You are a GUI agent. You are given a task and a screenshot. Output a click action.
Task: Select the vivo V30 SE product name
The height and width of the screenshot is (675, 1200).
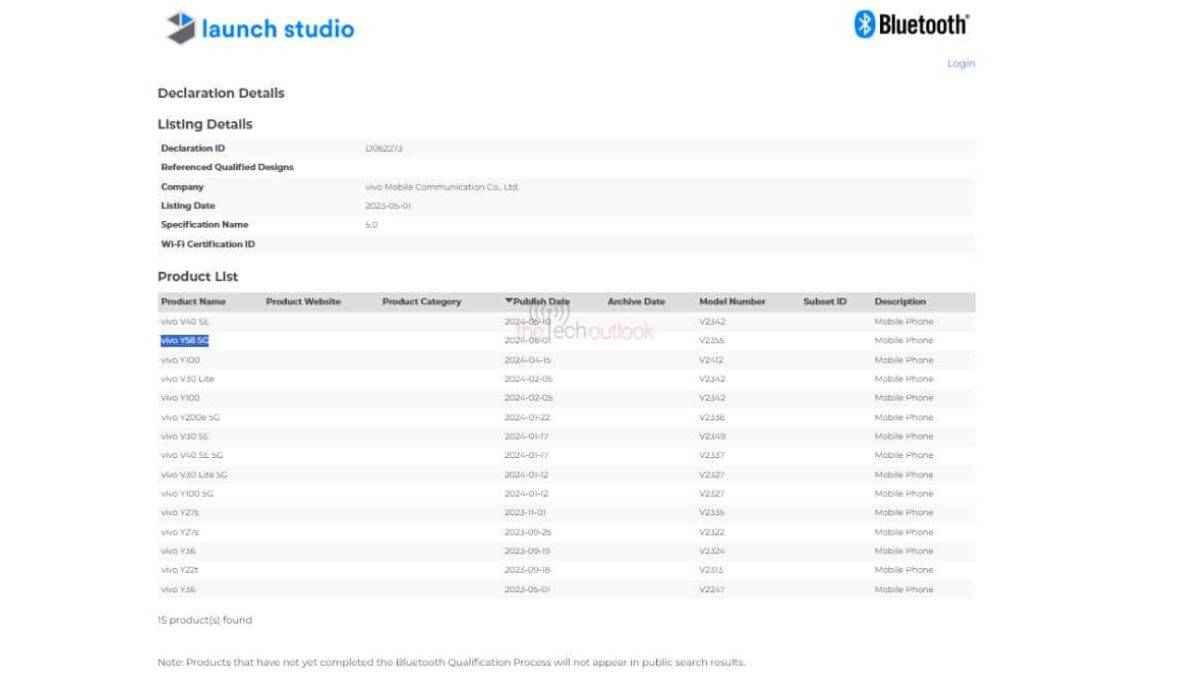185,436
